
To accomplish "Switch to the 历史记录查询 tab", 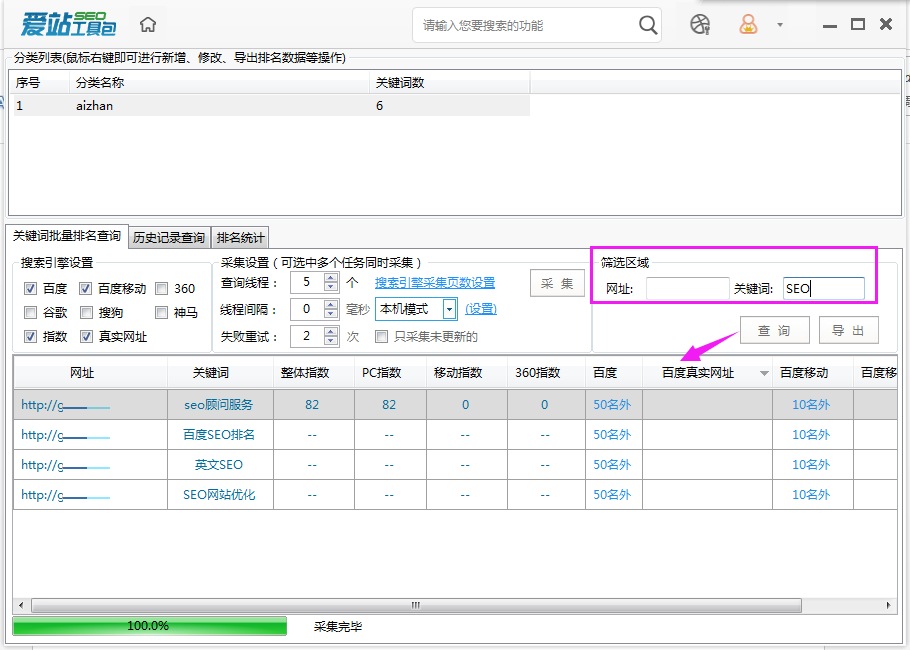I will 168,236.
